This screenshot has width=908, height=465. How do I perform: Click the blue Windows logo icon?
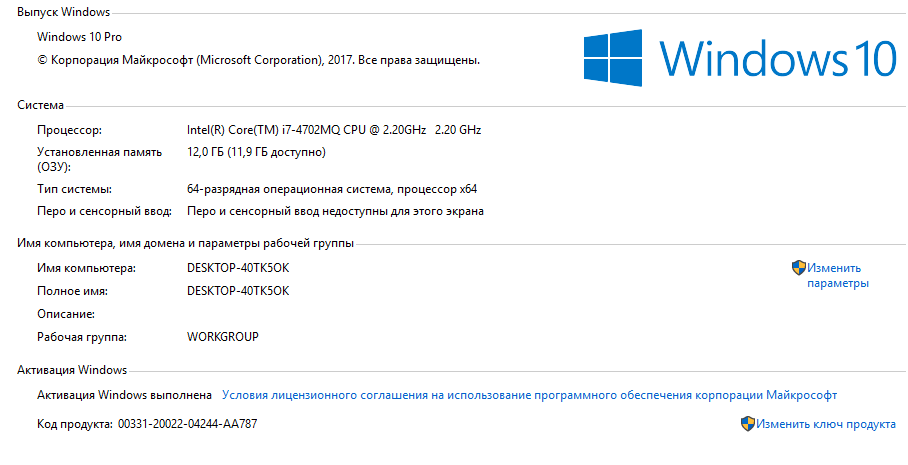pos(613,57)
